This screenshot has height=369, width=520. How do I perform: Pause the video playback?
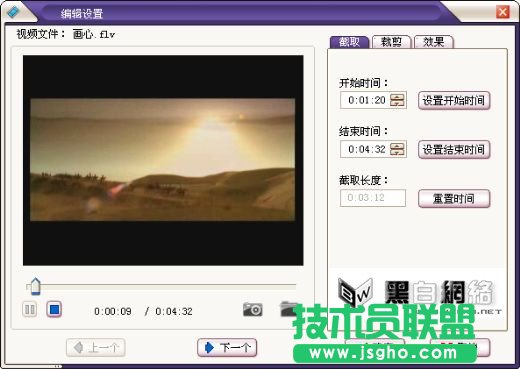(30, 310)
